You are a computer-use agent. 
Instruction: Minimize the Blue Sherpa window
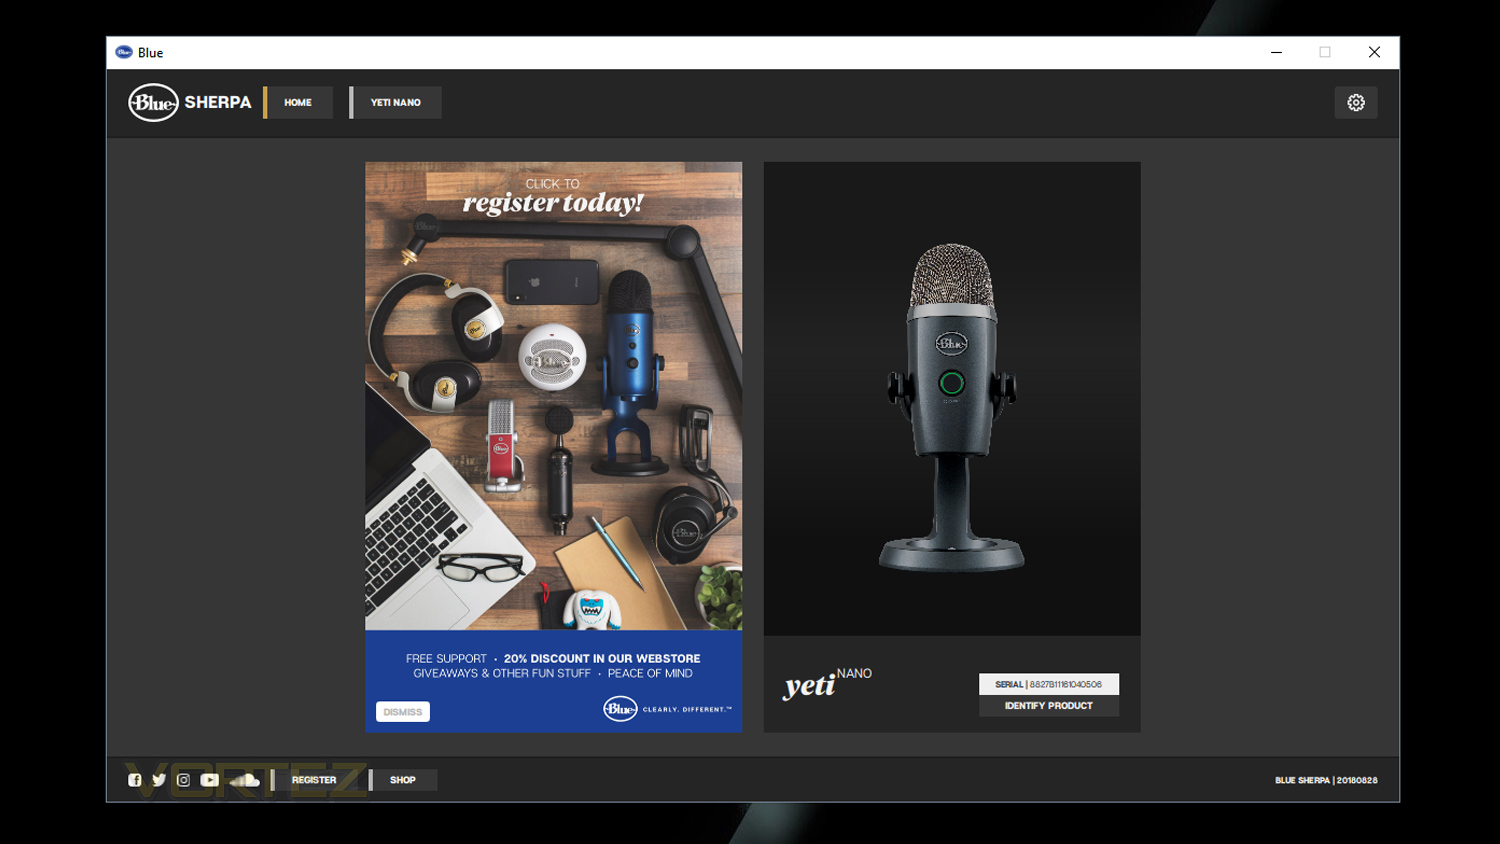(x=1276, y=52)
